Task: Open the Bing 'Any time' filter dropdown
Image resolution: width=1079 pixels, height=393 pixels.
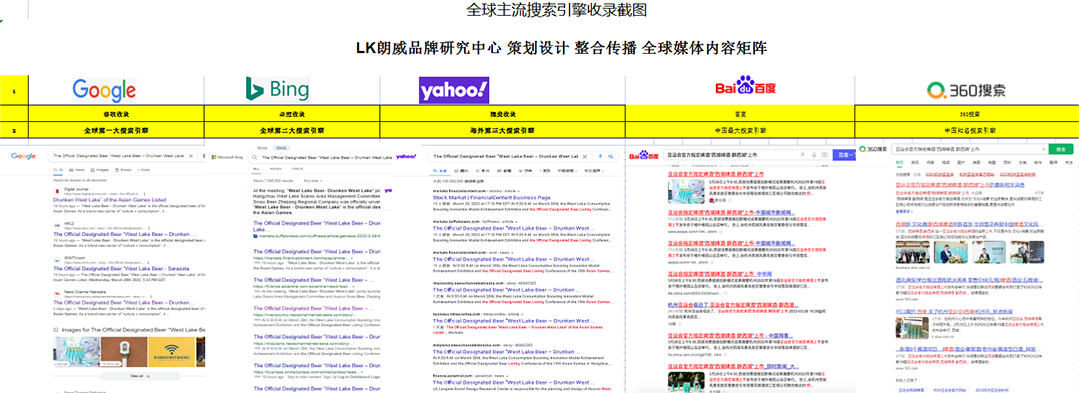Action: tap(311, 180)
